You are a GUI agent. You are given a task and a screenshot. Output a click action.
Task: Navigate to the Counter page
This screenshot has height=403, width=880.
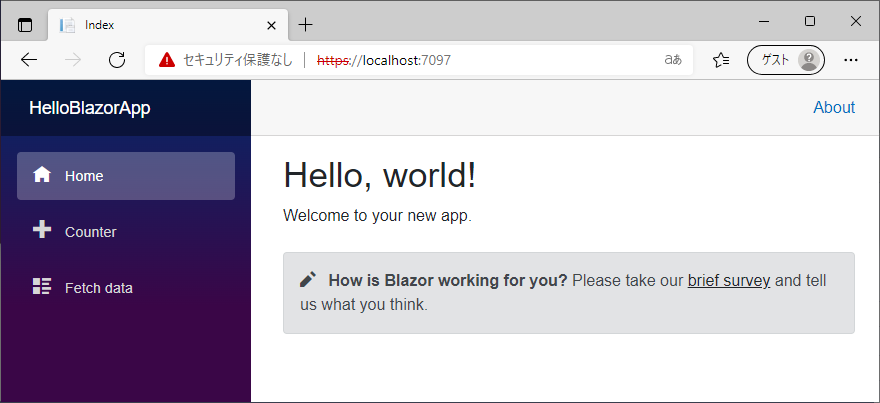click(126, 232)
